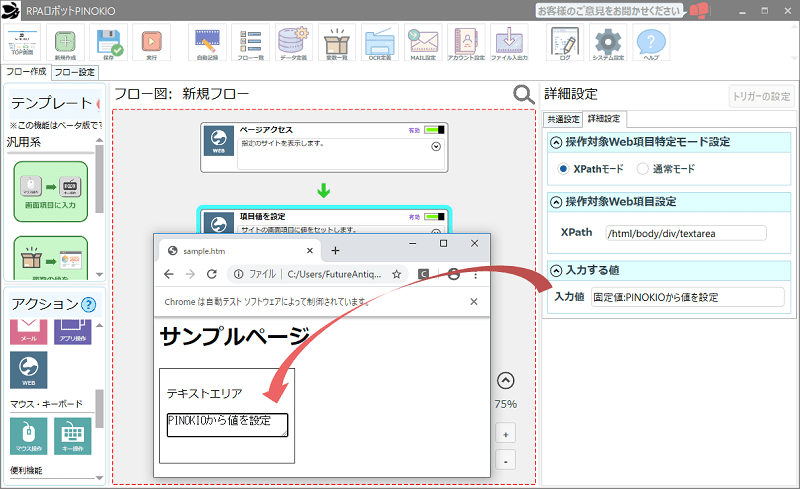Open システム設定 gear icon
This screenshot has width=800, height=489.
(x=608, y=43)
